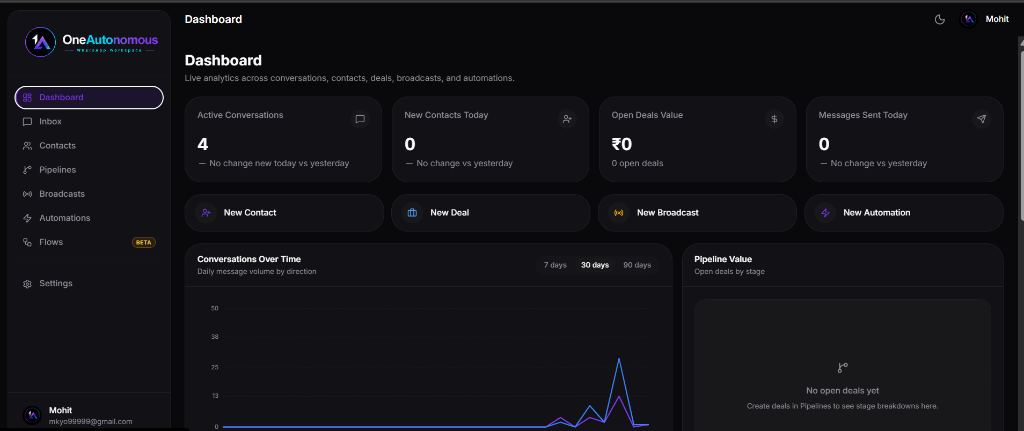
Task: Click the Settings gear icon in sidebar
Action: click(27, 284)
